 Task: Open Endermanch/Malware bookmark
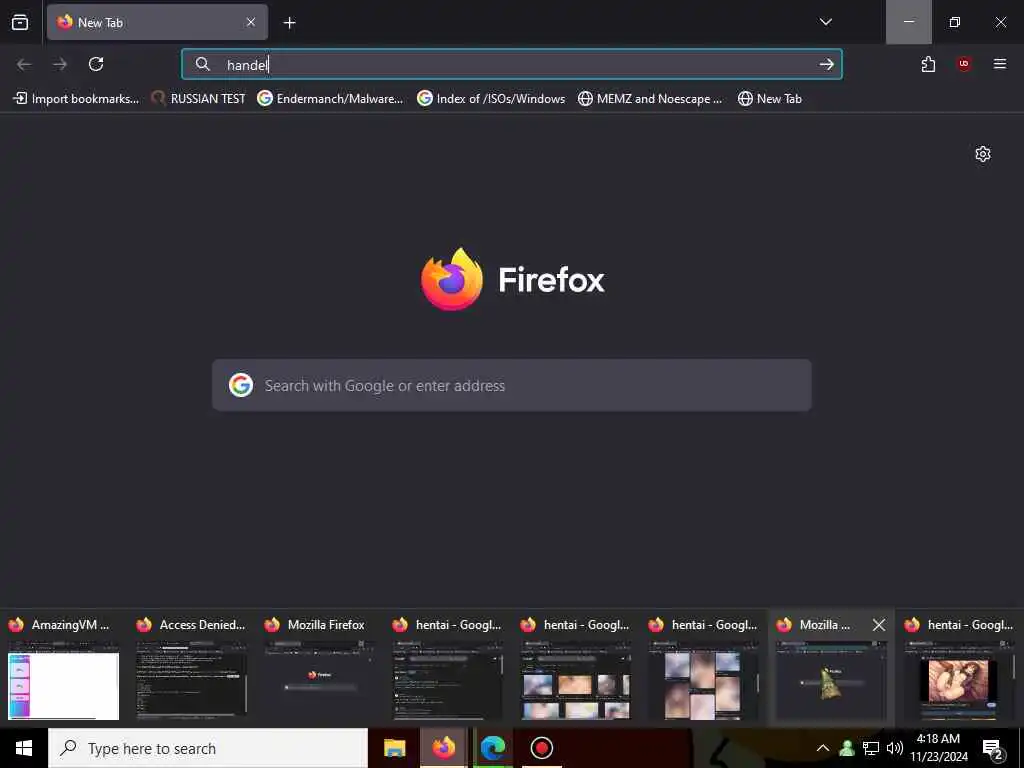[x=330, y=99]
